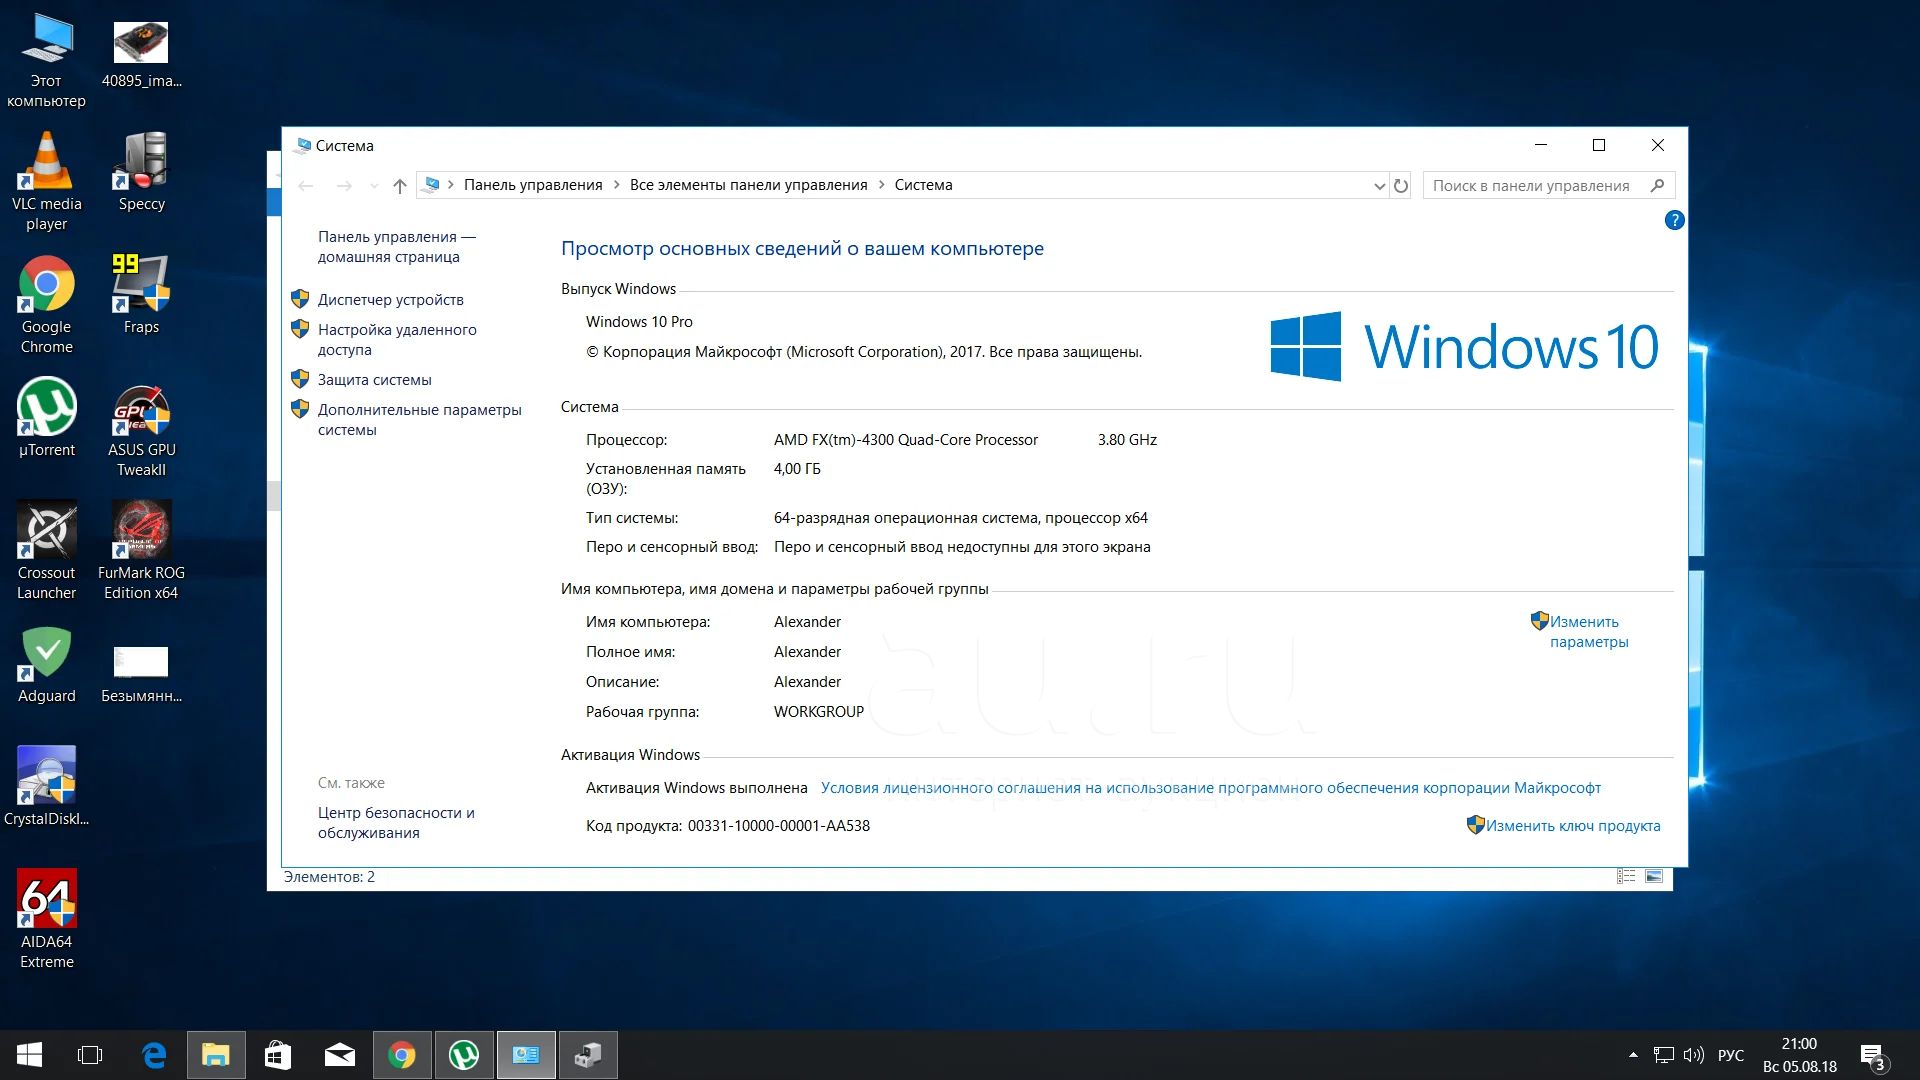Expand the chevron after Панель управления breadcrumb
The height and width of the screenshot is (1080, 1920).
pos(616,185)
